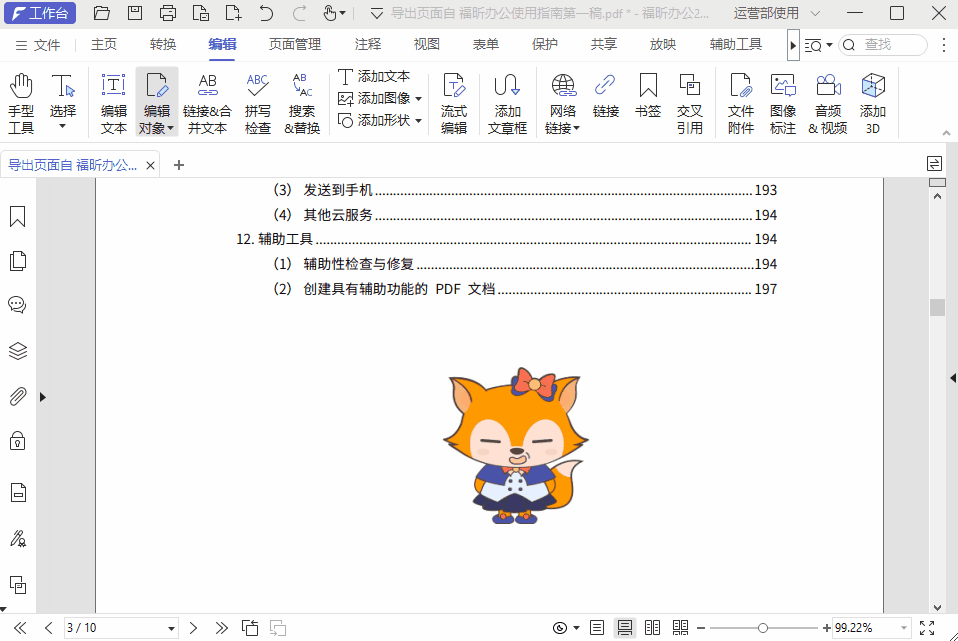Screen dimensions: 958x641
Task: Select the 手型工具 (Hand tool)
Action: (21, 100)
